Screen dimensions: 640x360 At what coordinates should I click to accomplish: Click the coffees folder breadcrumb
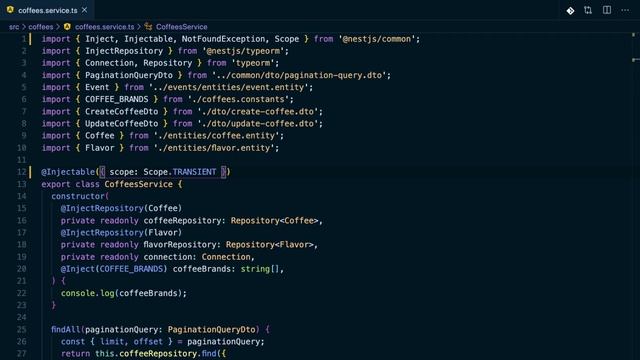point(41,27)
